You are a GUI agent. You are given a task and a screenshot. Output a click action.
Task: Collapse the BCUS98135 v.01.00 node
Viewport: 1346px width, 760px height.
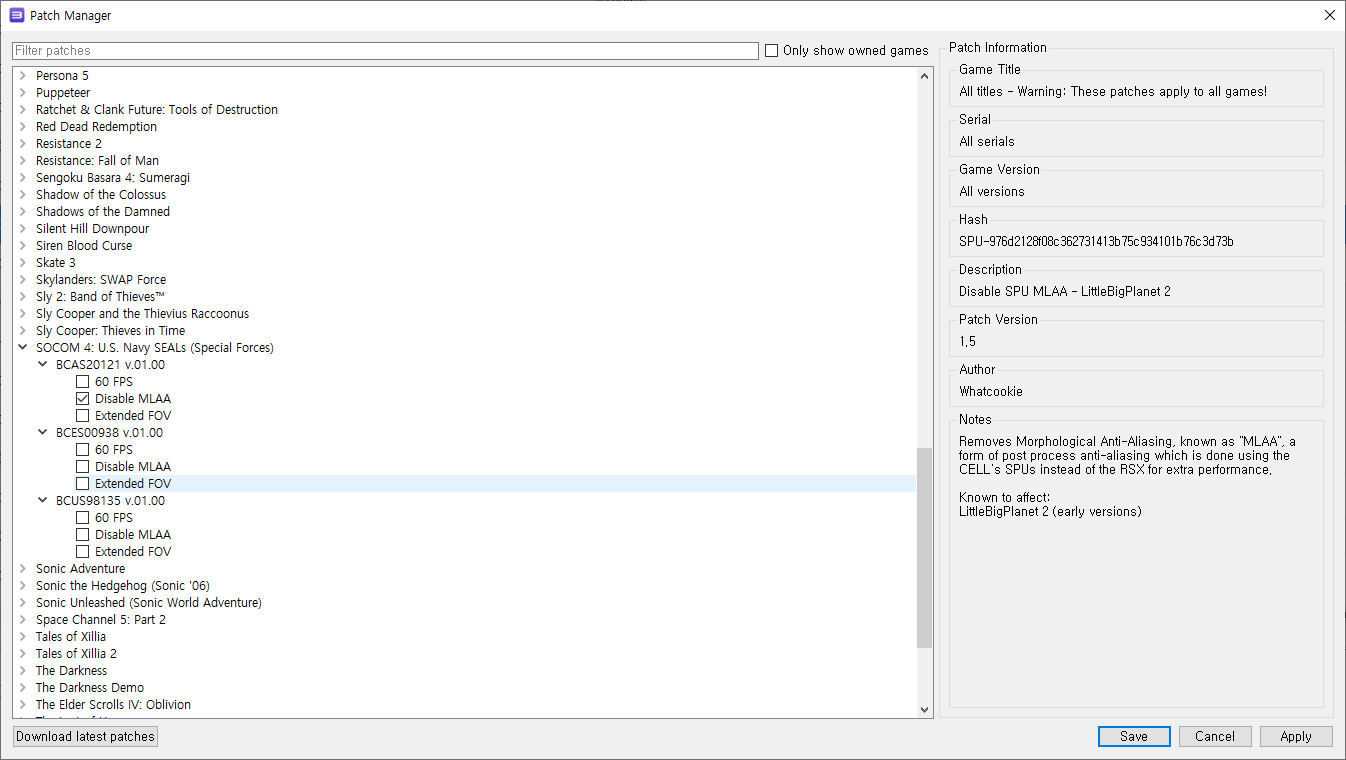click(x=43, y=501)
